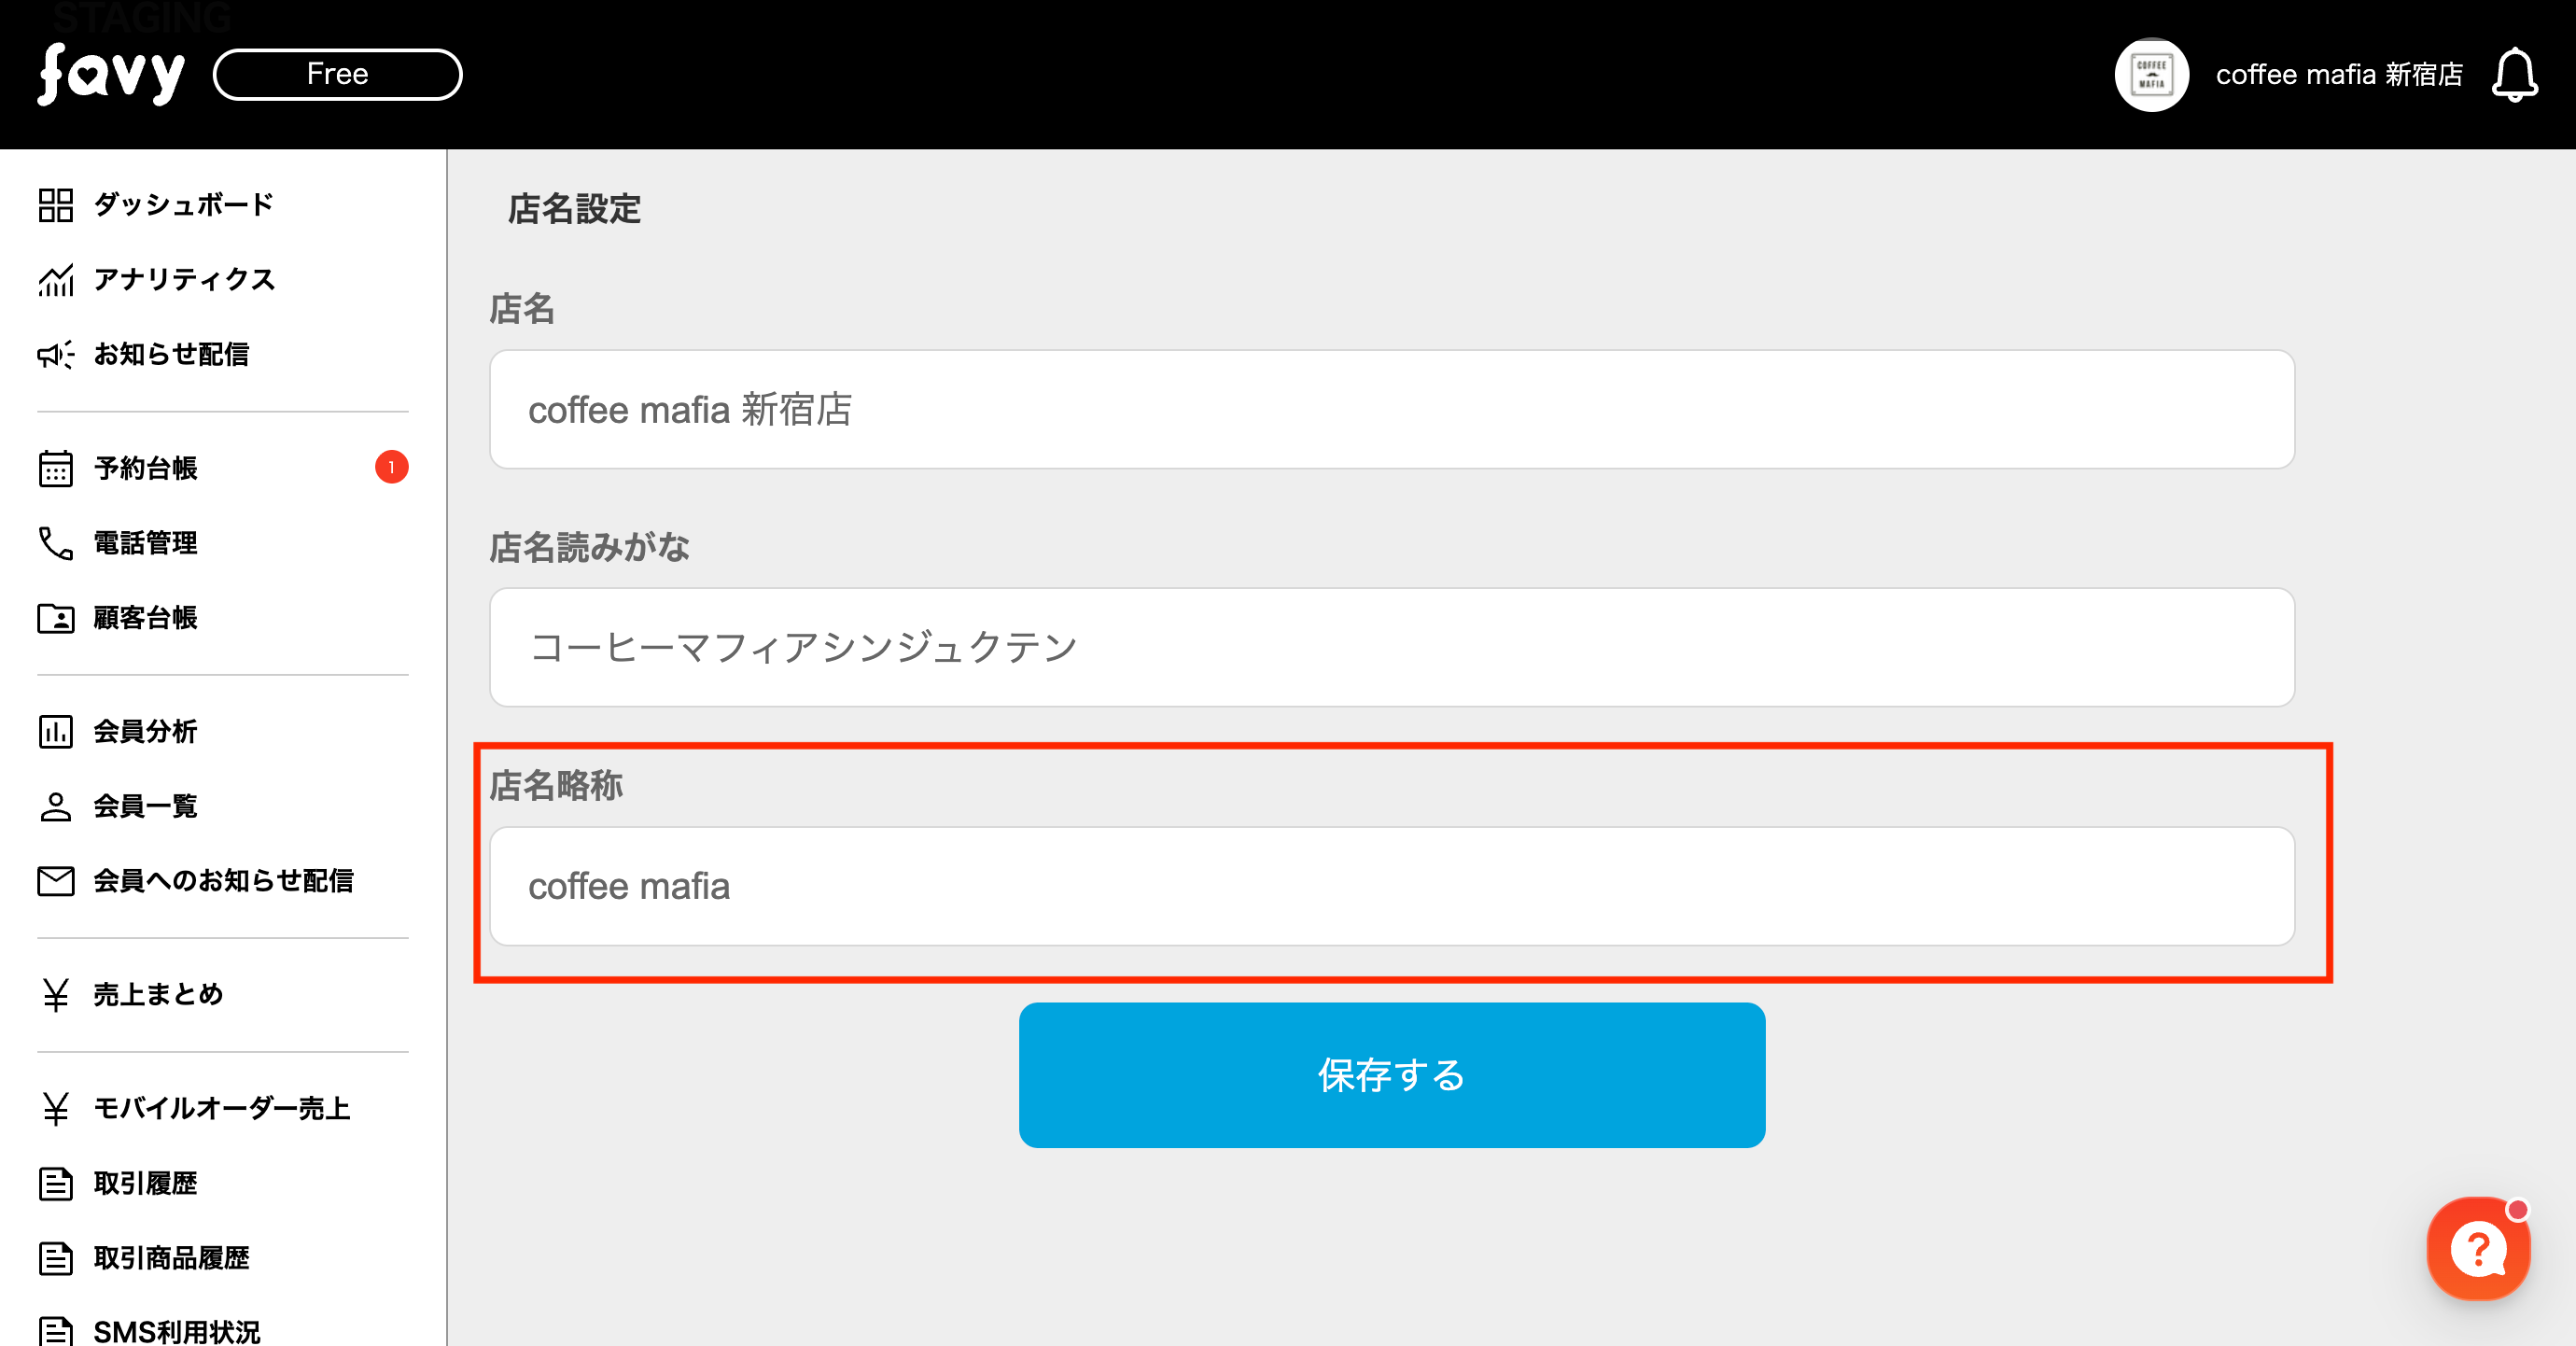Click the 電話管理 phone icon

pyautogui.click(x=56, y=543)
